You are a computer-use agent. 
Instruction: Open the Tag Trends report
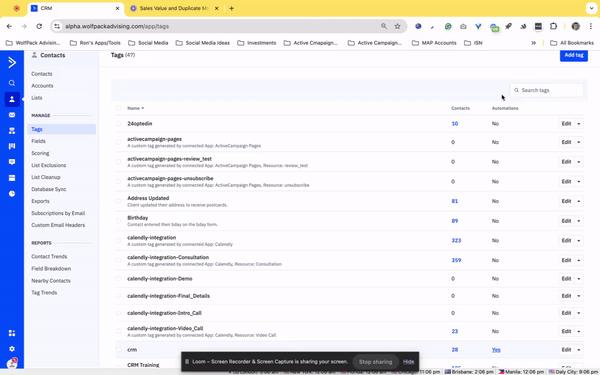coord(44,293)
